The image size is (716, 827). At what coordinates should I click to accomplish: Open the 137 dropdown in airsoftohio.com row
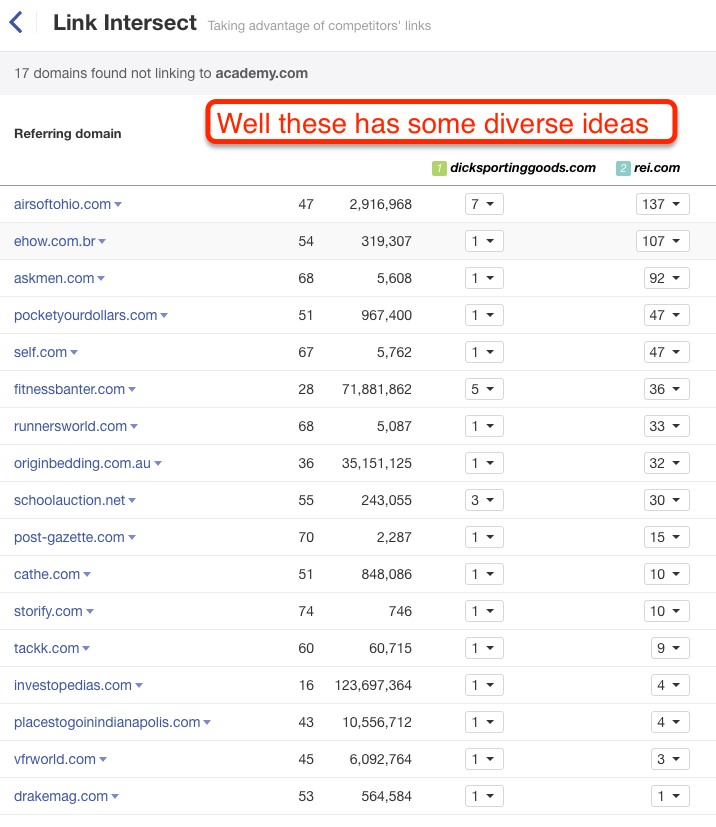[x=662, y=204]
